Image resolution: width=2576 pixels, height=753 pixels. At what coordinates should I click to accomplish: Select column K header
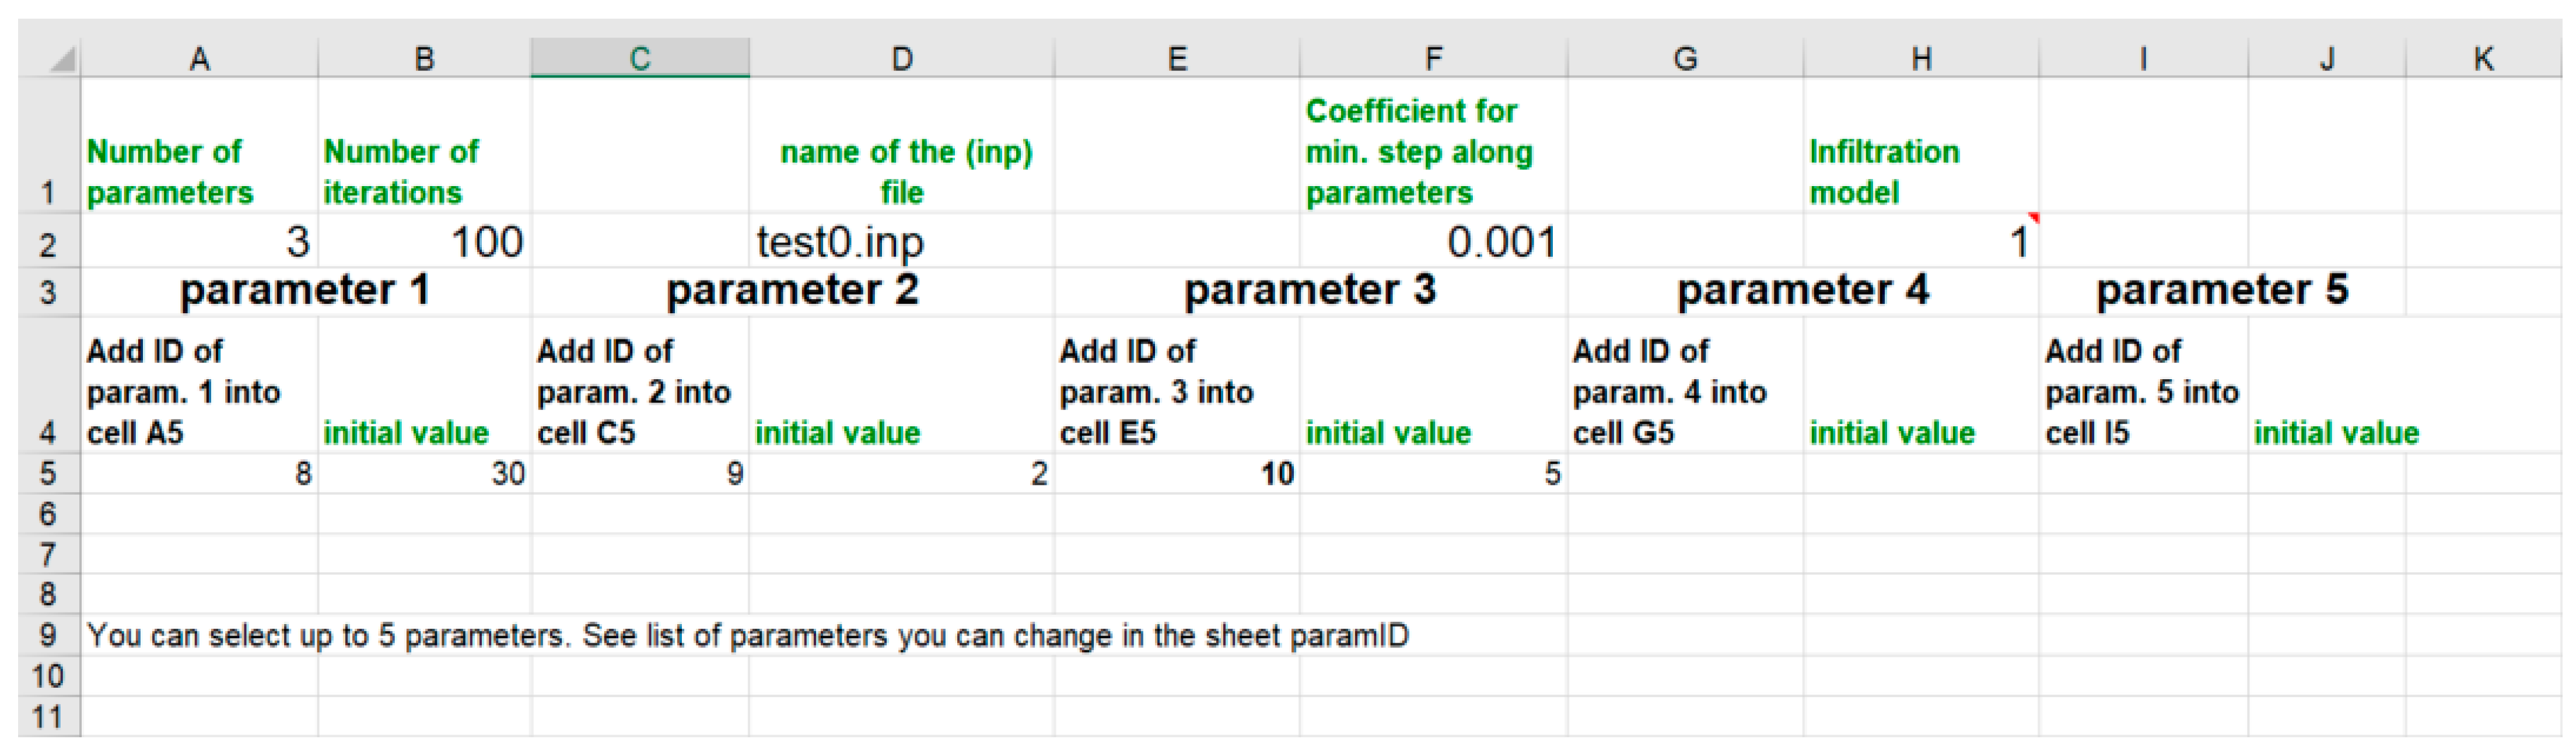tap(2483, 59)
